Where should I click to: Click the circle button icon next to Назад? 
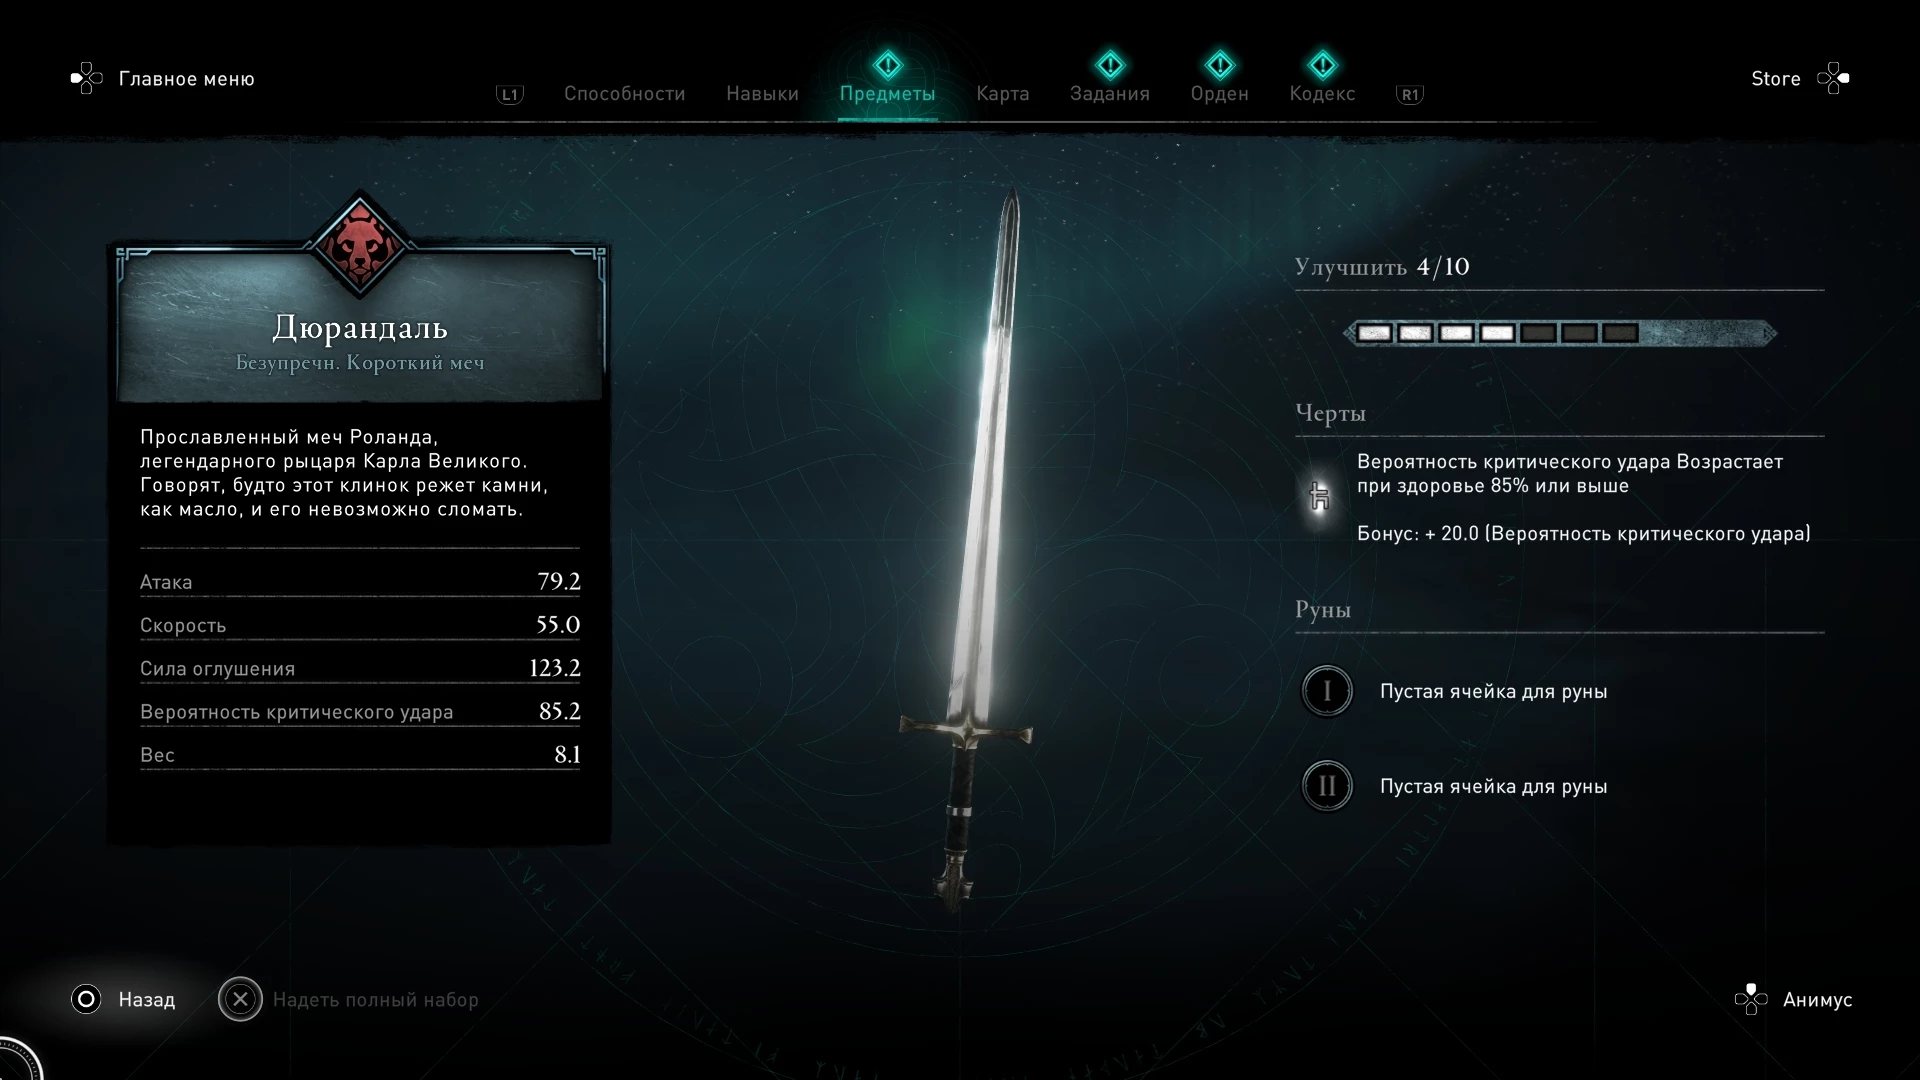(86, 999)
